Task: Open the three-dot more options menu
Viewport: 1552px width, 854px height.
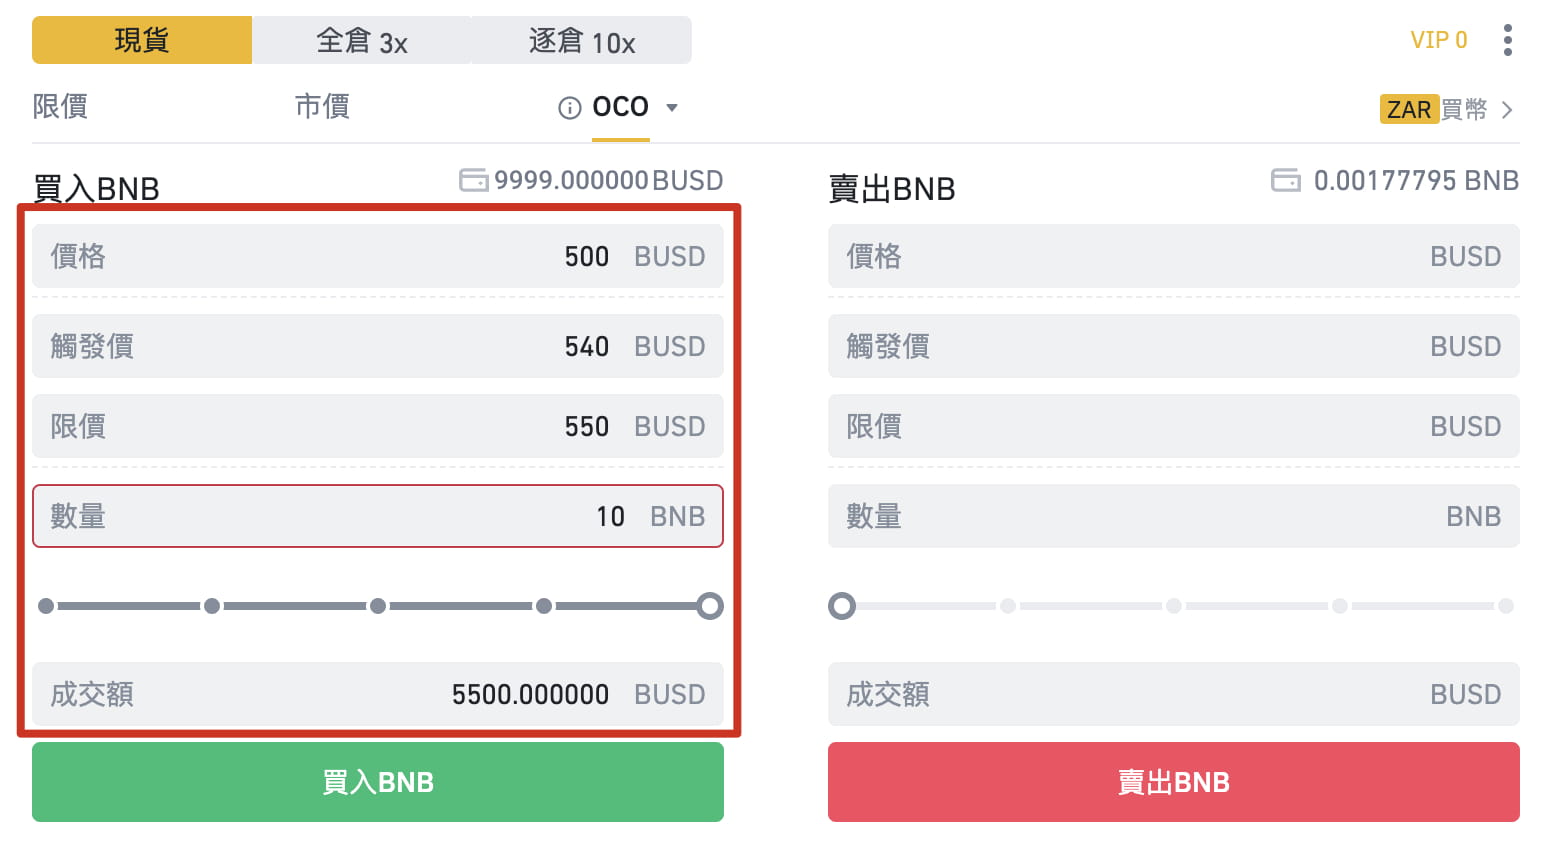Action: click(x=1507, y=40)
